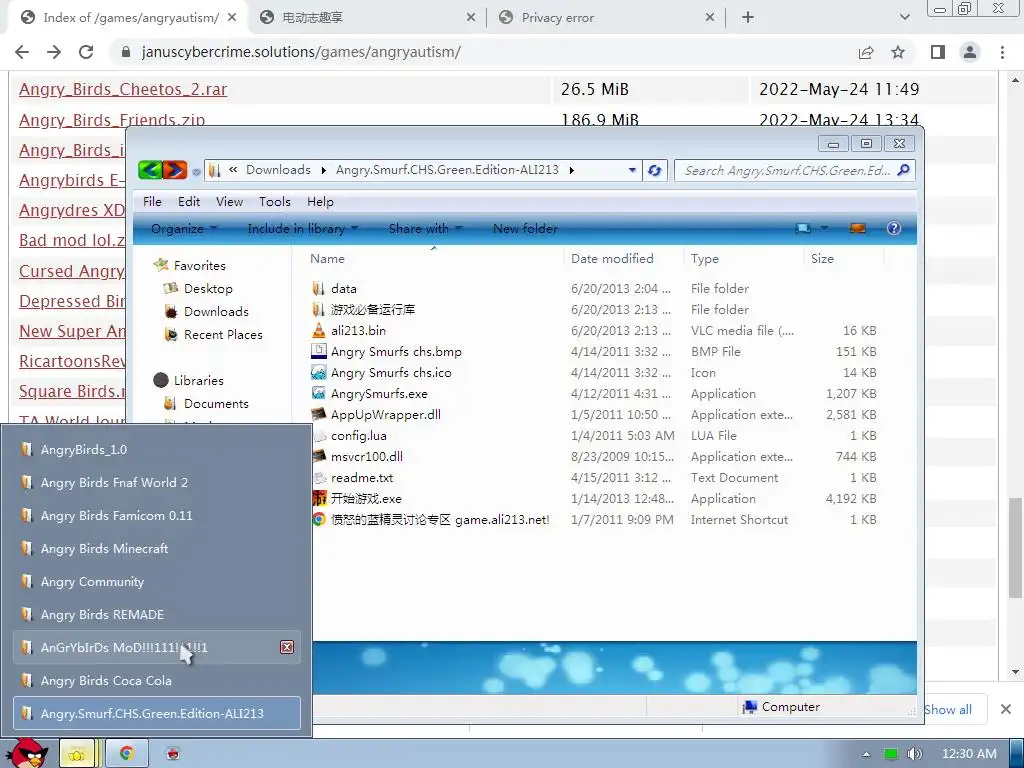Click the Chrome share page icon

pos(866,52)
